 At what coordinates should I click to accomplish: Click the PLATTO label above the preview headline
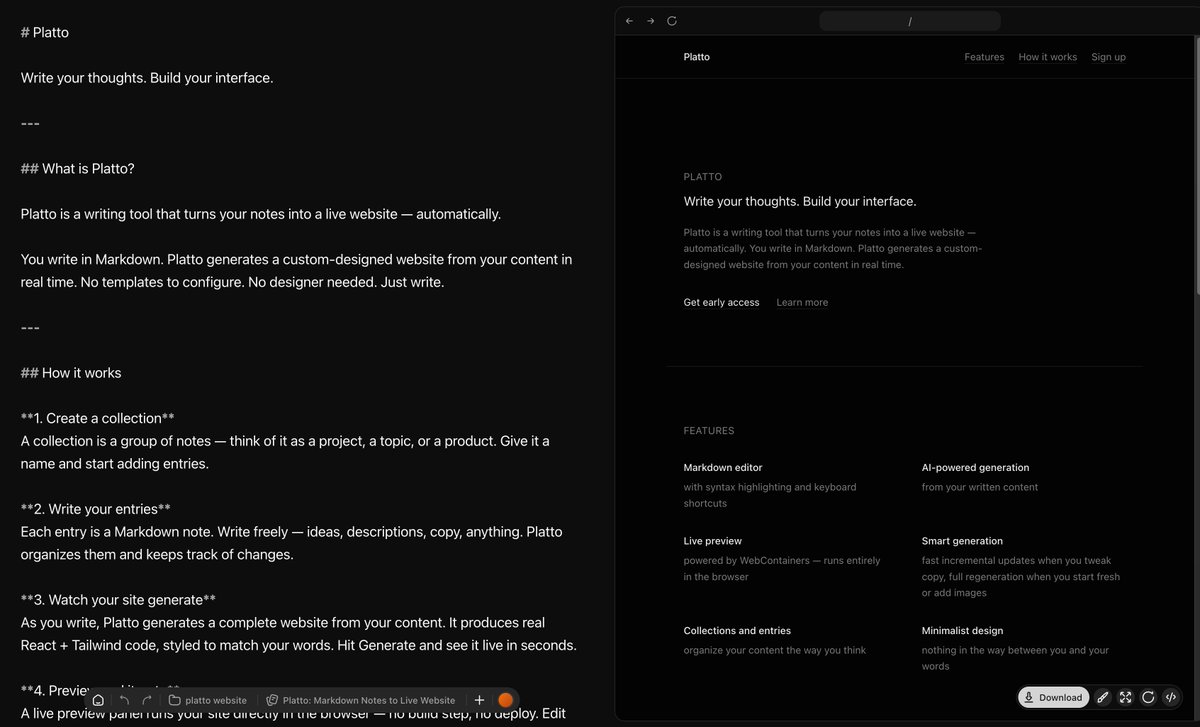click(x=703, y=177)
